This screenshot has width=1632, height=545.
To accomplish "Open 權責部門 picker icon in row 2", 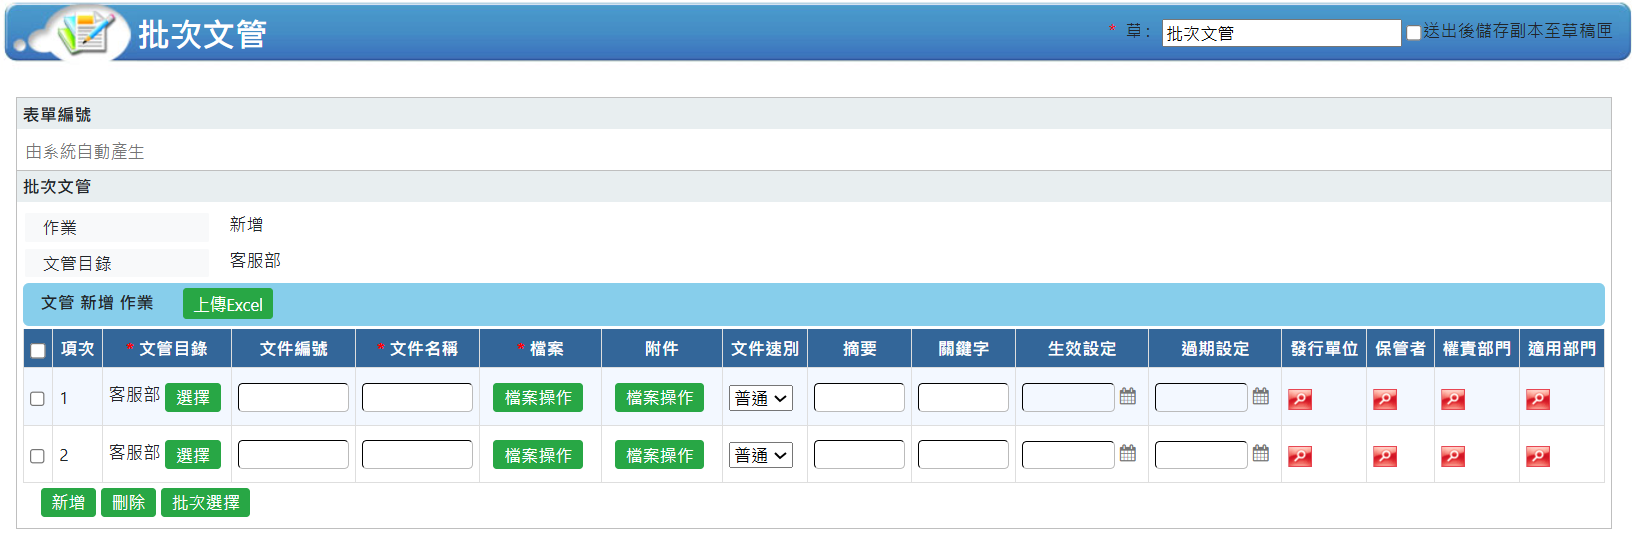I will (1453, 457).
